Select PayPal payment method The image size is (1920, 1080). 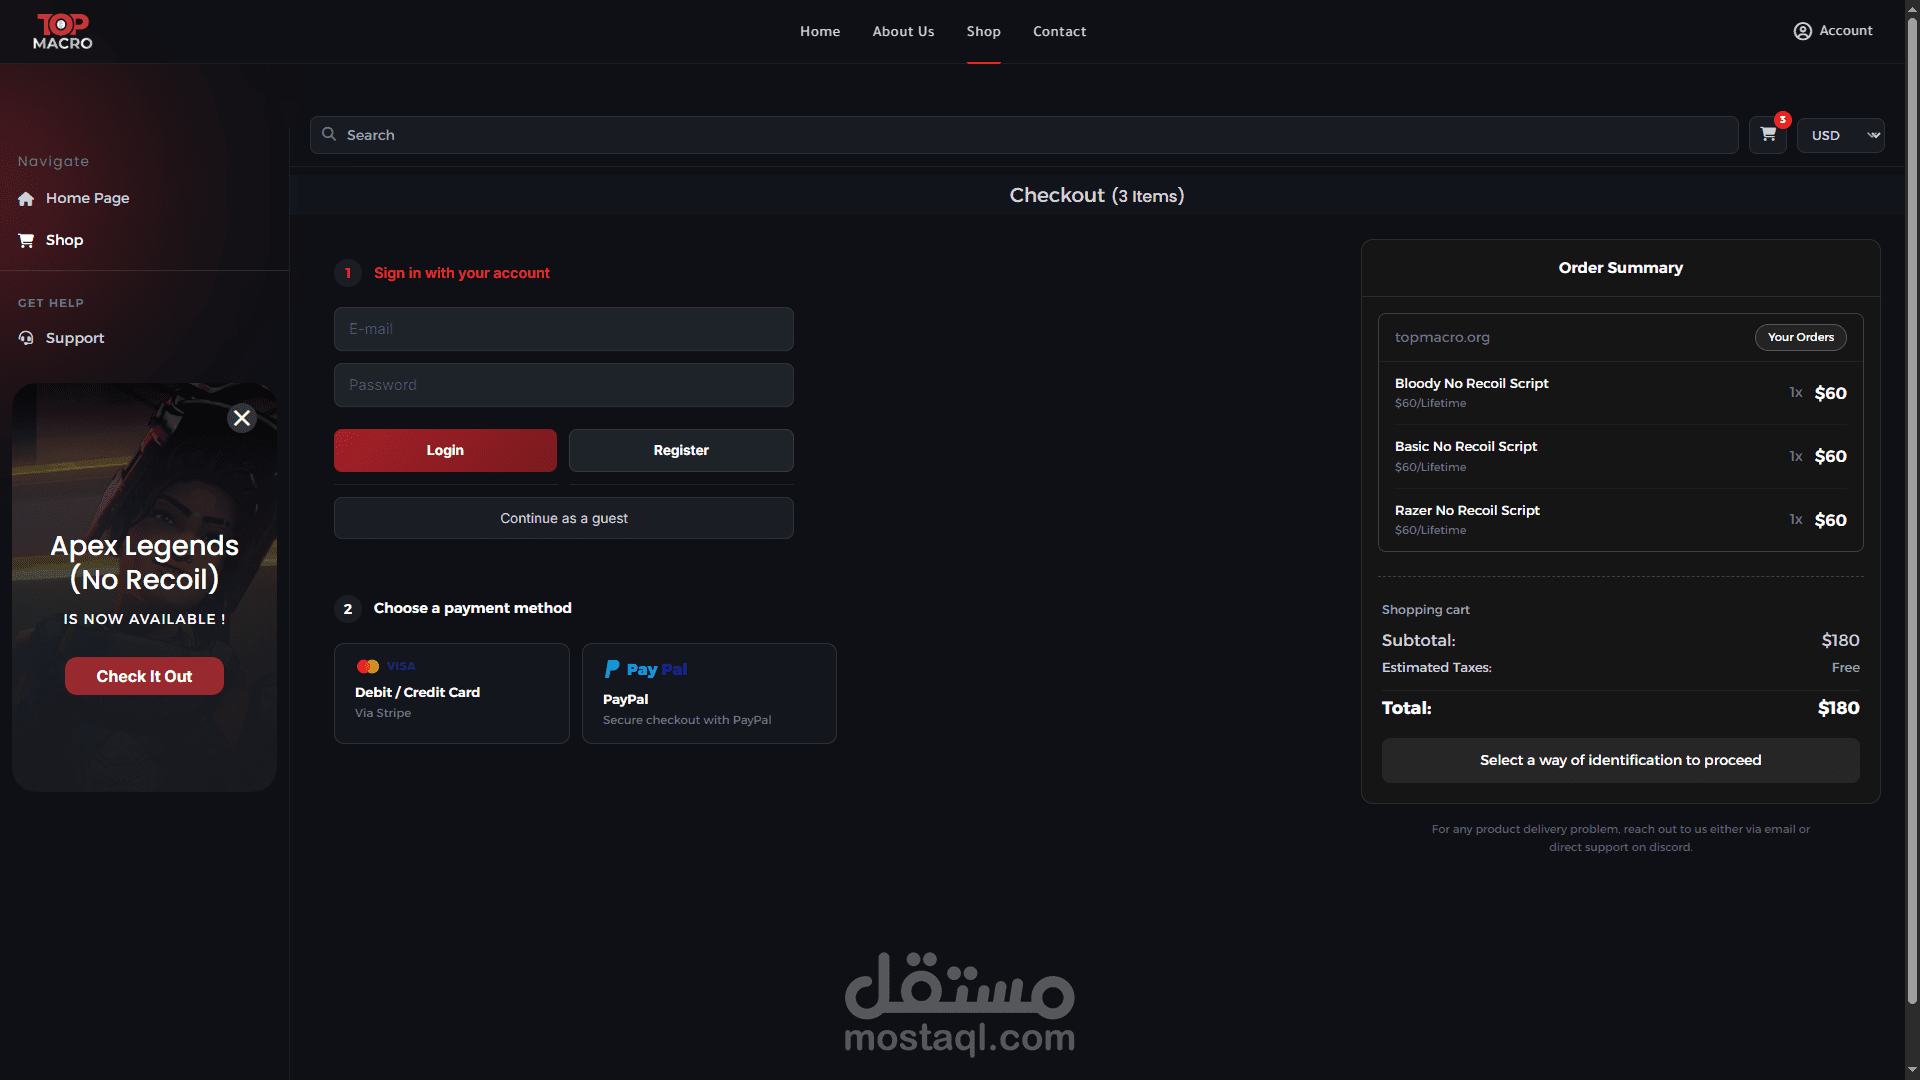click(709, 693)
